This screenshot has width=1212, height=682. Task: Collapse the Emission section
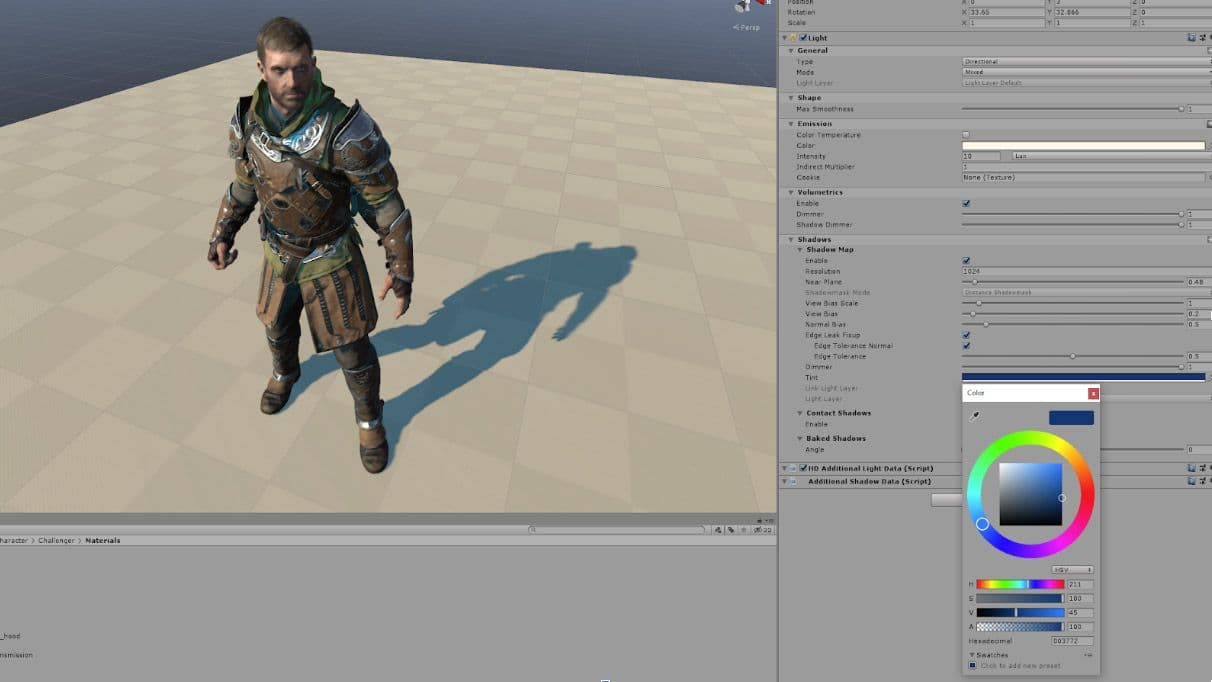click(790, 124)
